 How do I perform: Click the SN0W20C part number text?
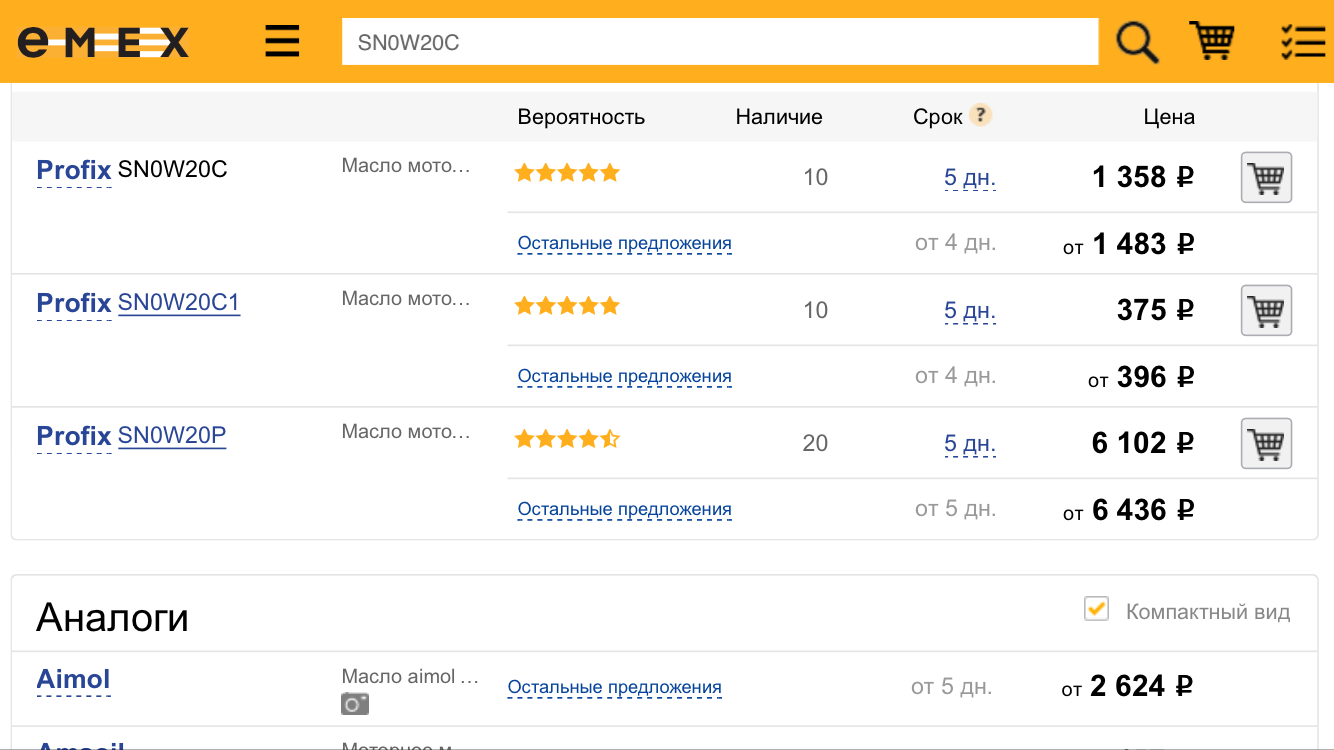tap(173, 170)
